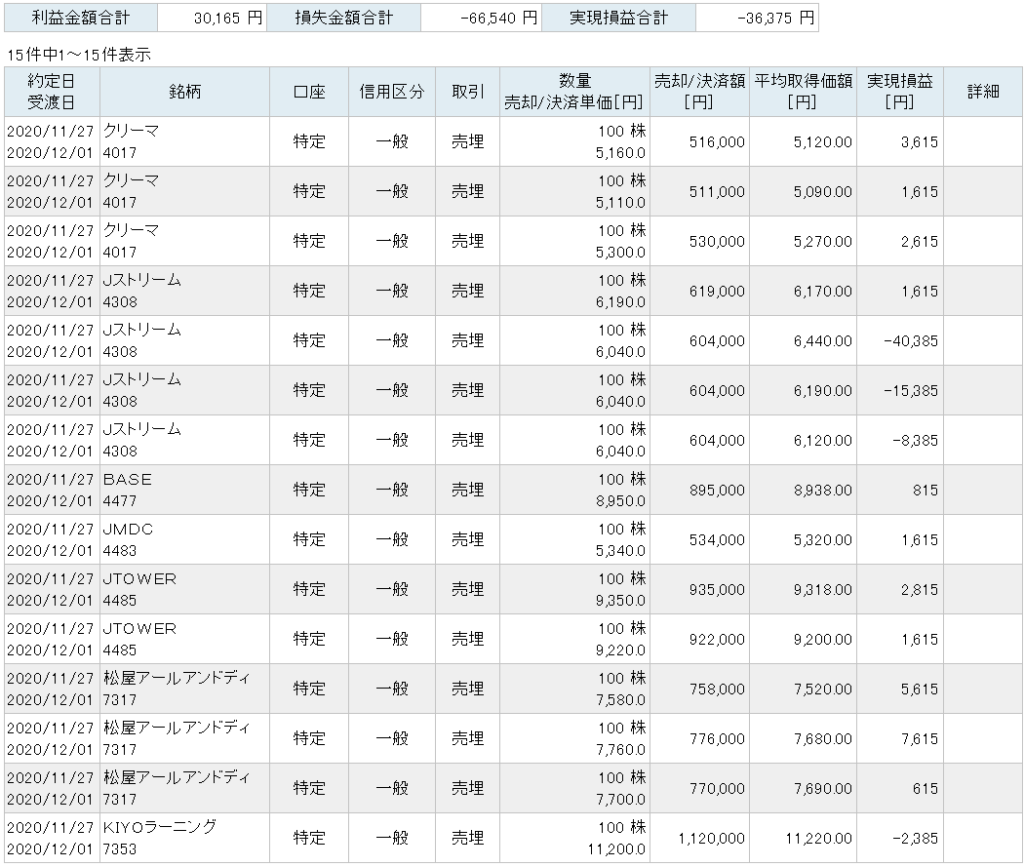Viewport: 1024px width, 867px height.
Task: Click unit price 11,200.0 in KIYOラーニング row
Action: [616, 849]
